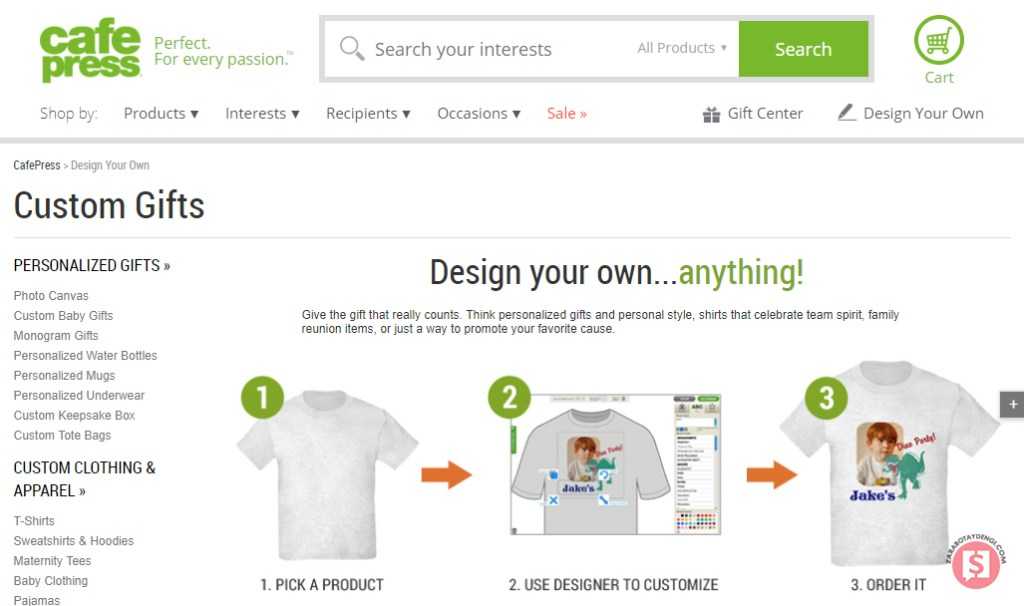Image resolution: width=1024 pixels, height=606 pixels.
Task: Click the green Search button
Action: pyautogui.click(x=803, y=49)
